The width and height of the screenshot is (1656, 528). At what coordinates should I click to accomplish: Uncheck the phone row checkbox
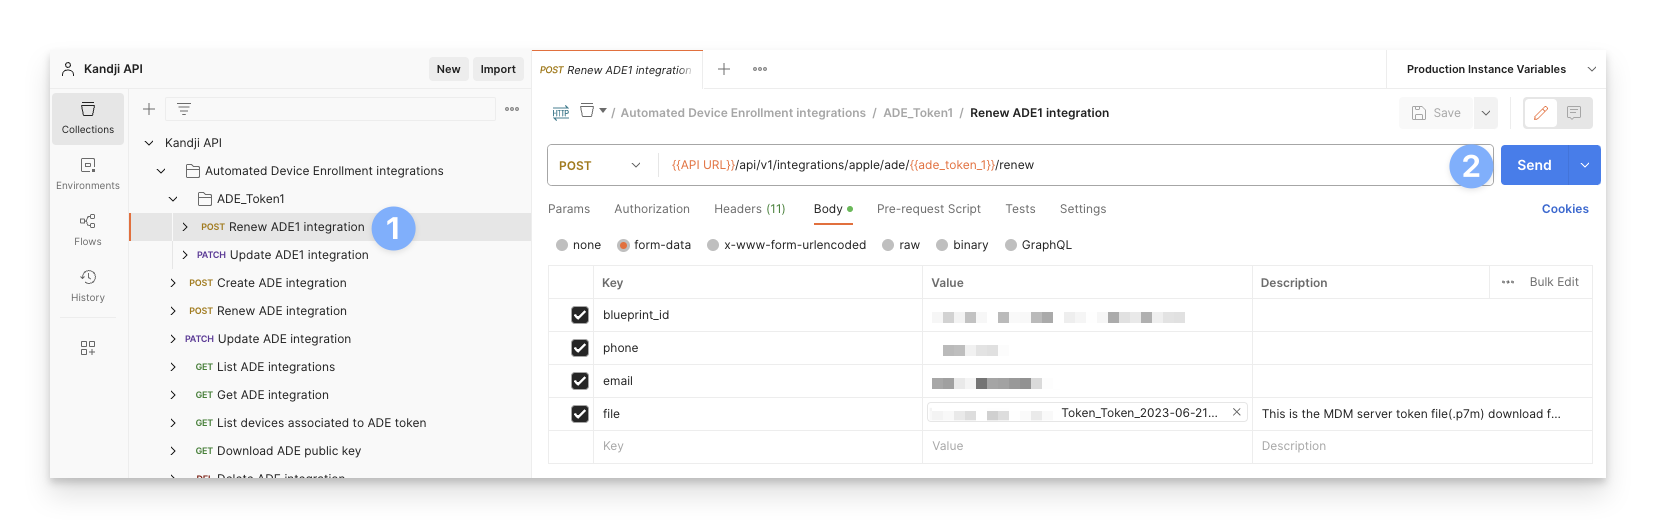click(579, 348)
